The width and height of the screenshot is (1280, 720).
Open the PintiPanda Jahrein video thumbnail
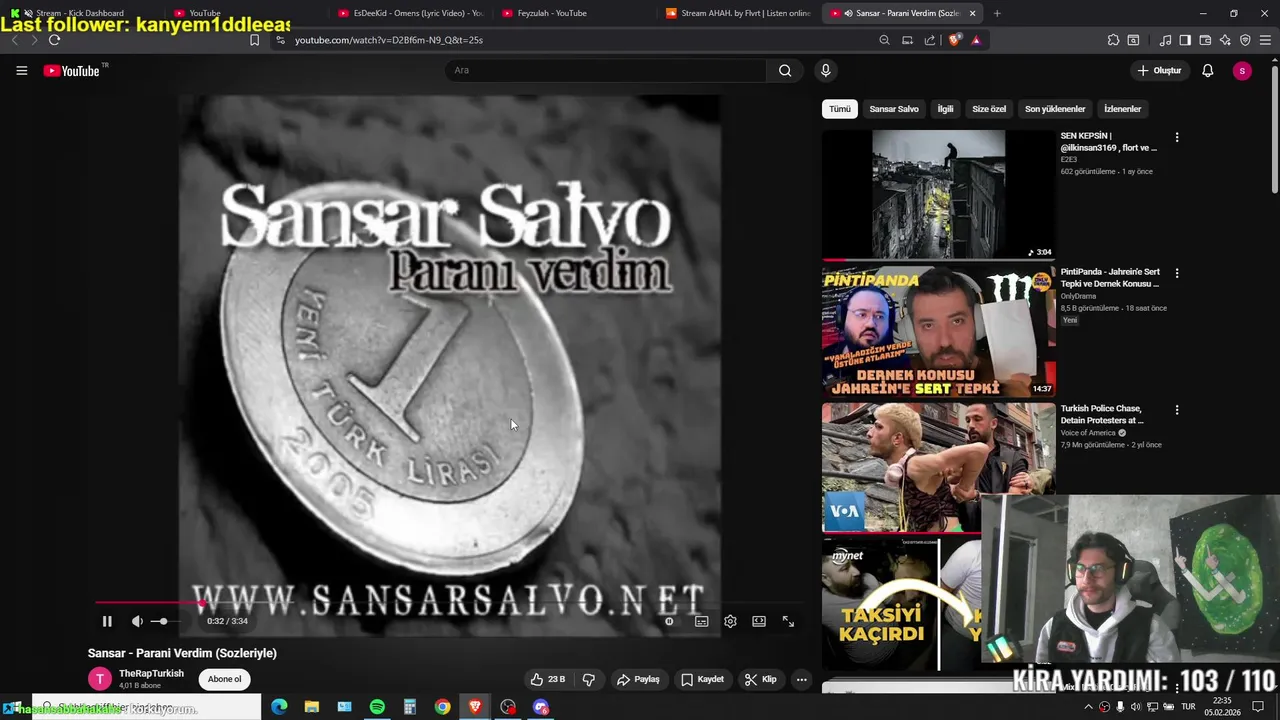tap(938, 331)
